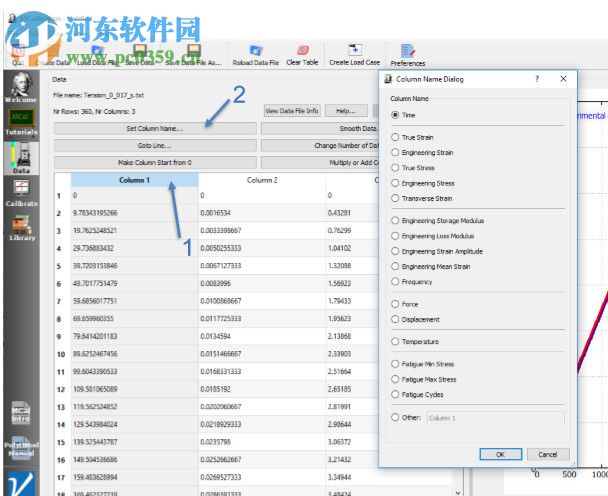
Task: Select the Time radio button
Action: (395, 115)
